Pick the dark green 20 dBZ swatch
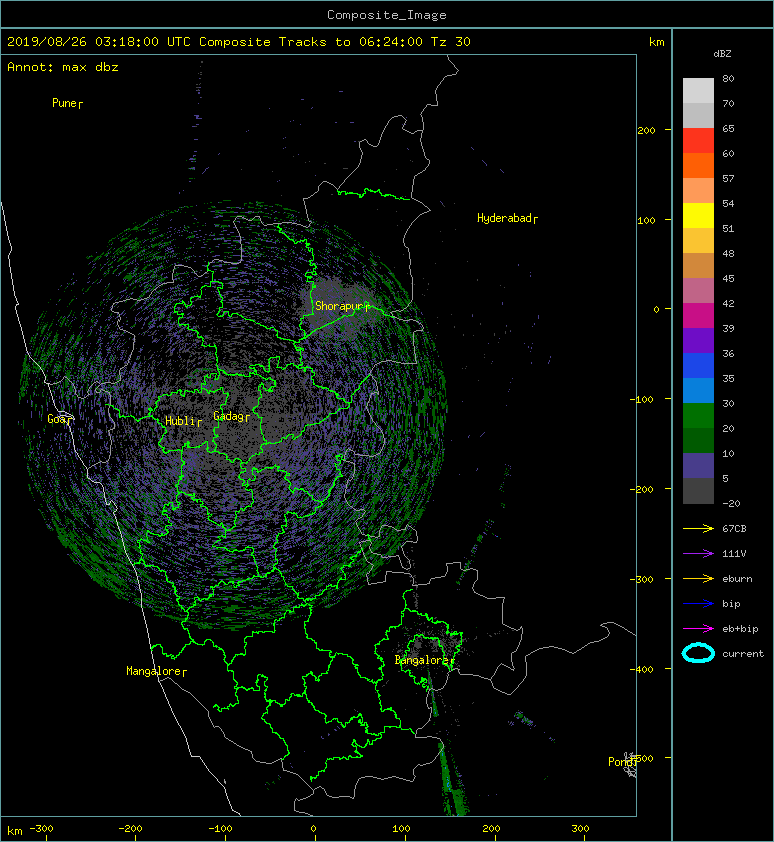This screenshot has height=842, width=774. 698,440
